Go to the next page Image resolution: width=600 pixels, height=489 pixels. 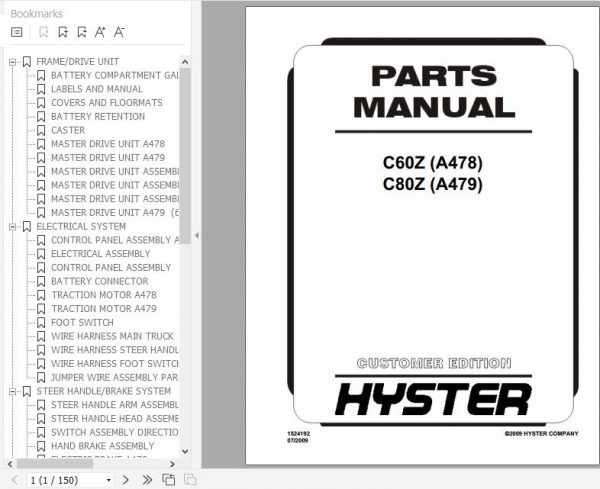point(126,480)
